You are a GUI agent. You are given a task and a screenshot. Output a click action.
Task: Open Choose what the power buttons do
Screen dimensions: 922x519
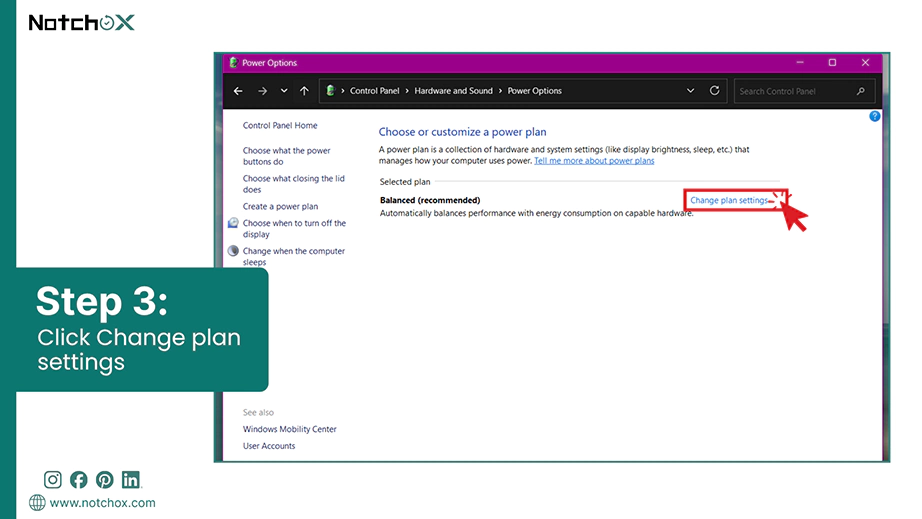point(286,156)
